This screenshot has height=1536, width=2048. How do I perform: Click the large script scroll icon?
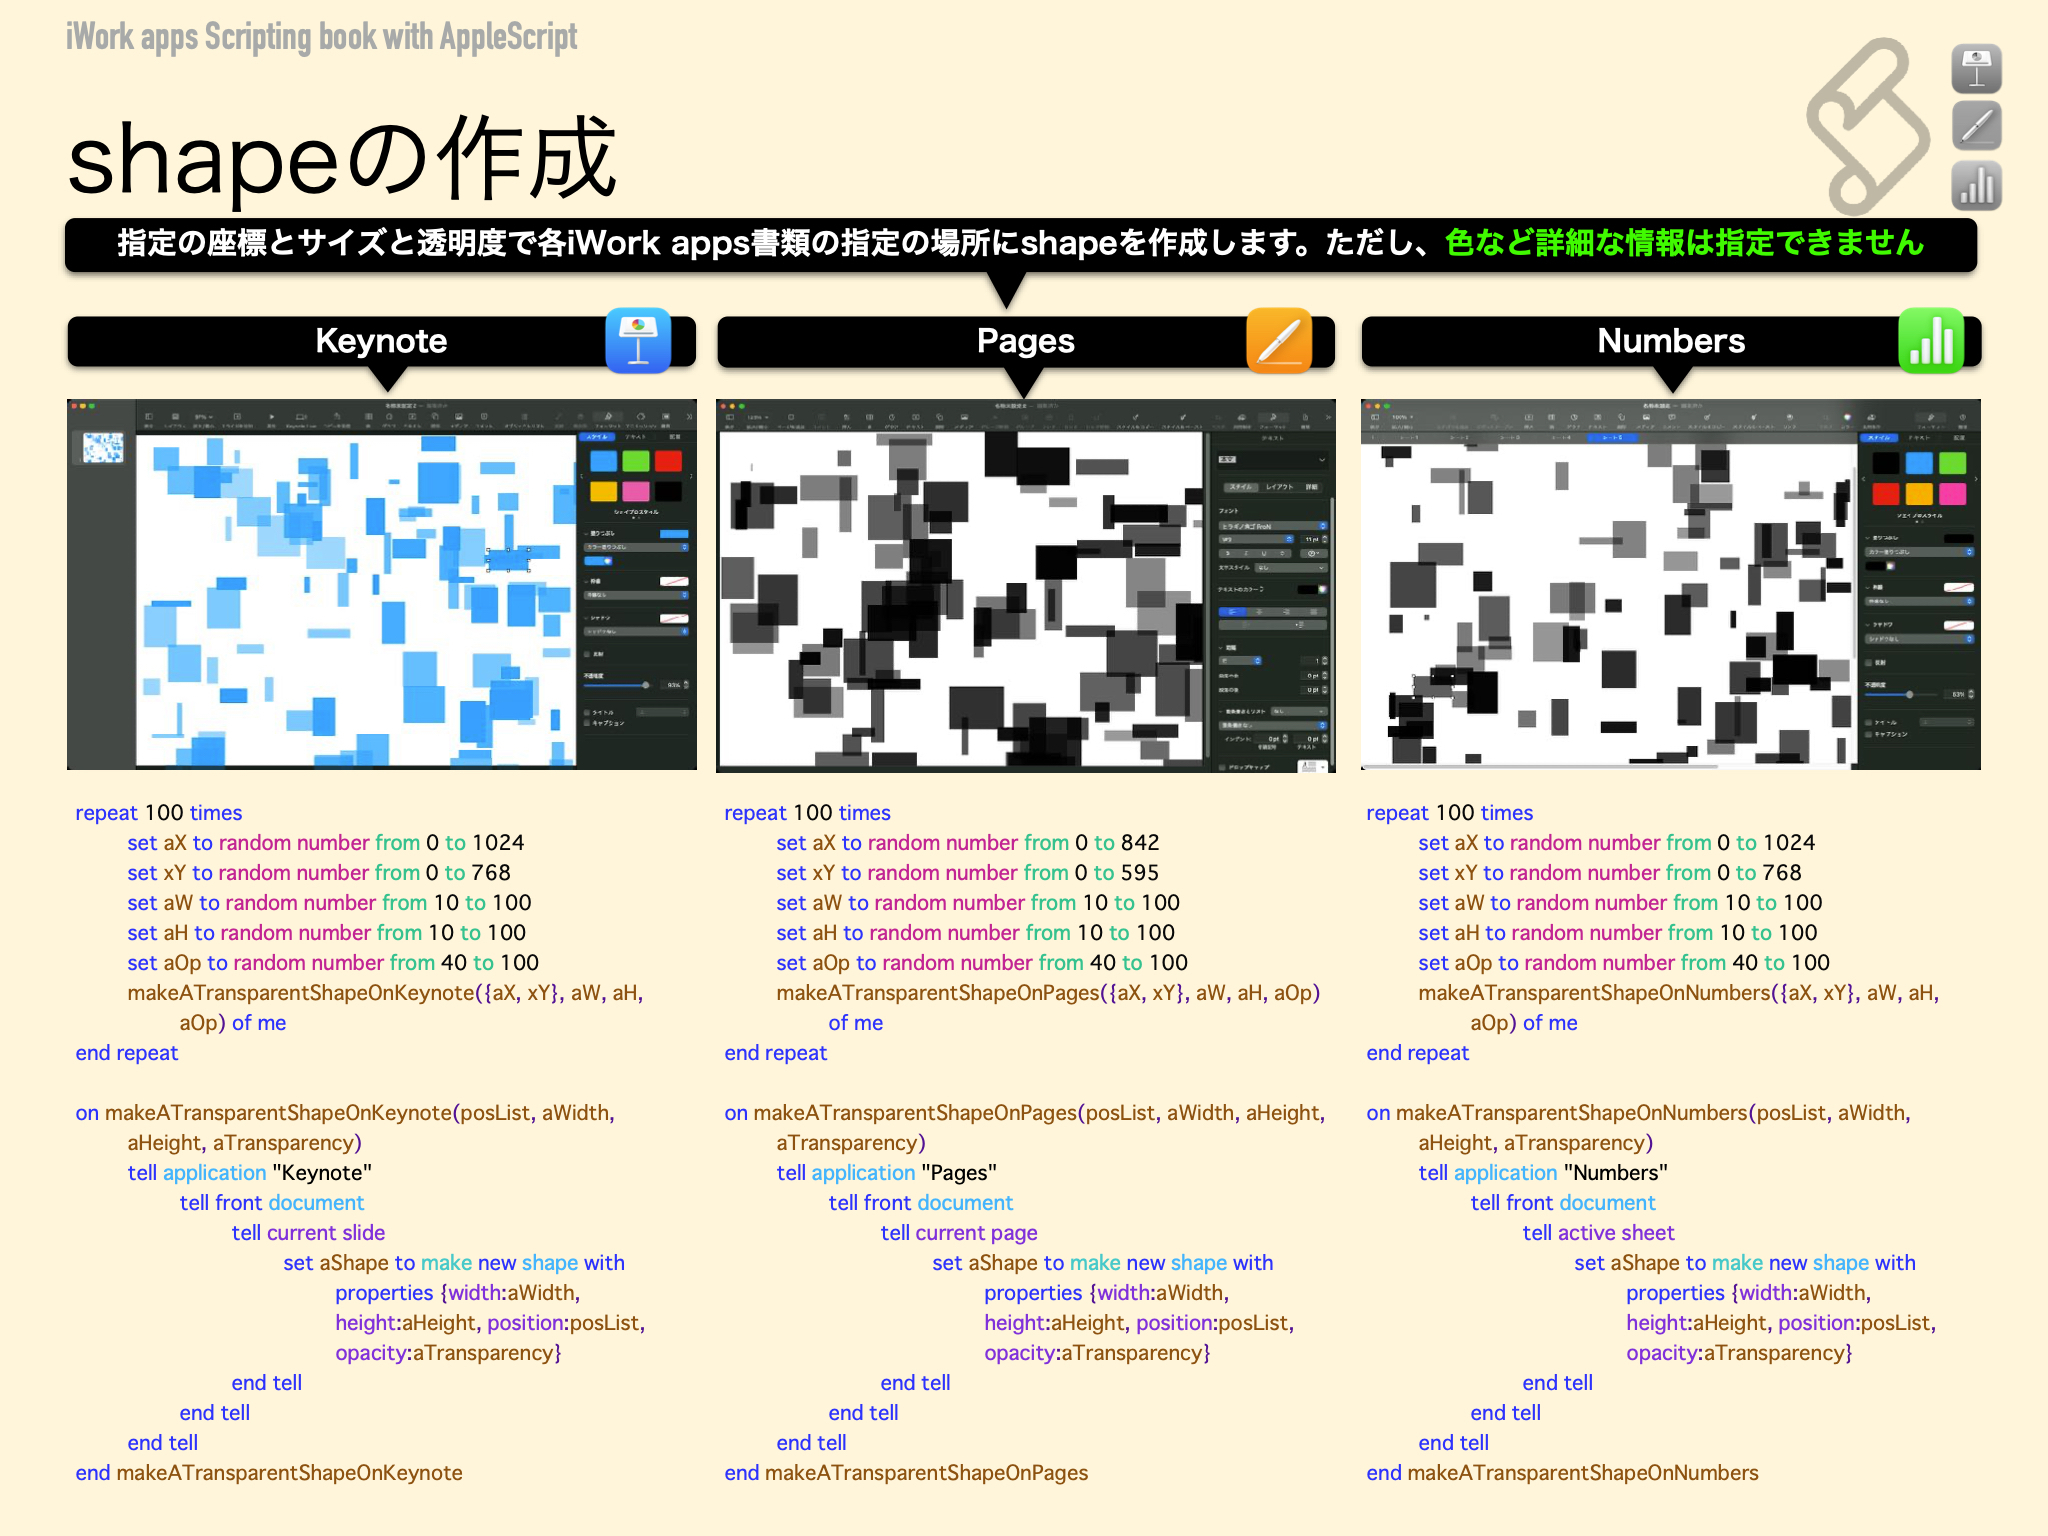[1867, 125]
